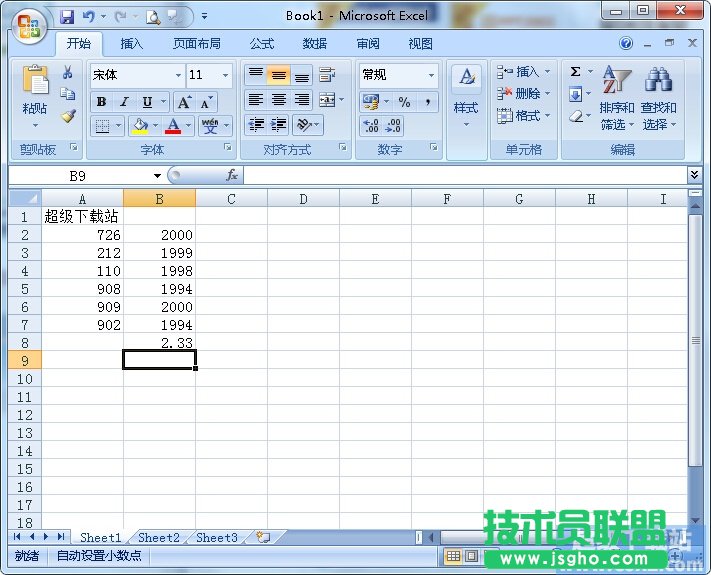
Task: Open the Sheet2 worksheet tab
Action: tap(158, 538)
